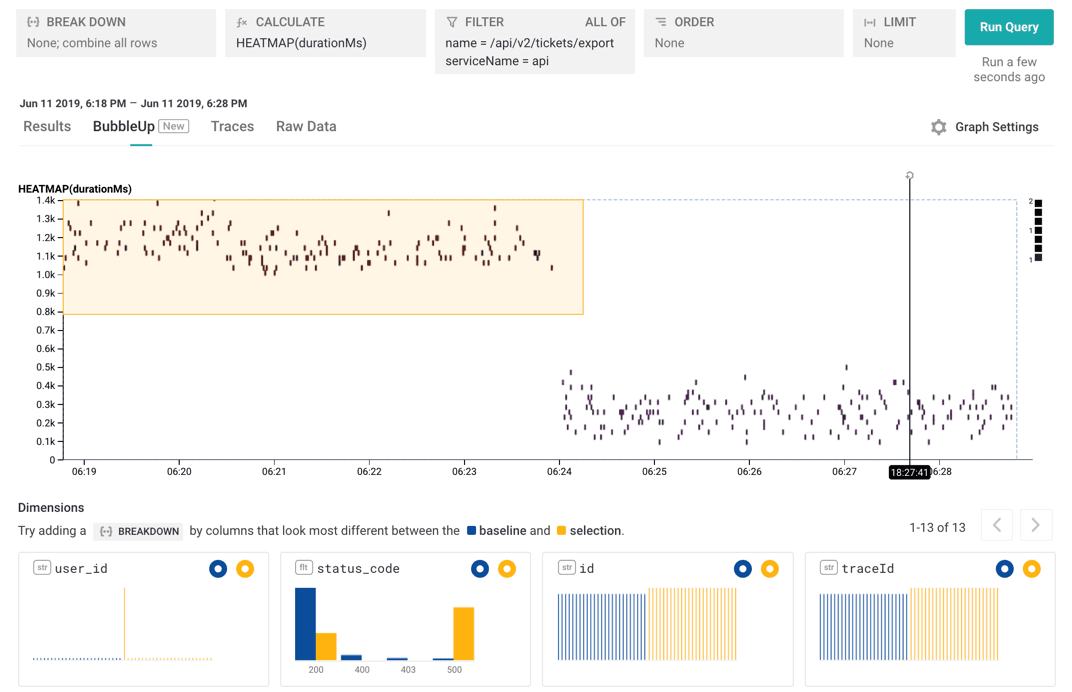Image resolution: width=1072 pixels, height=692 pixels.
Task: Toggle the yellow selection circle on status_code
Action: coord(507,569)
